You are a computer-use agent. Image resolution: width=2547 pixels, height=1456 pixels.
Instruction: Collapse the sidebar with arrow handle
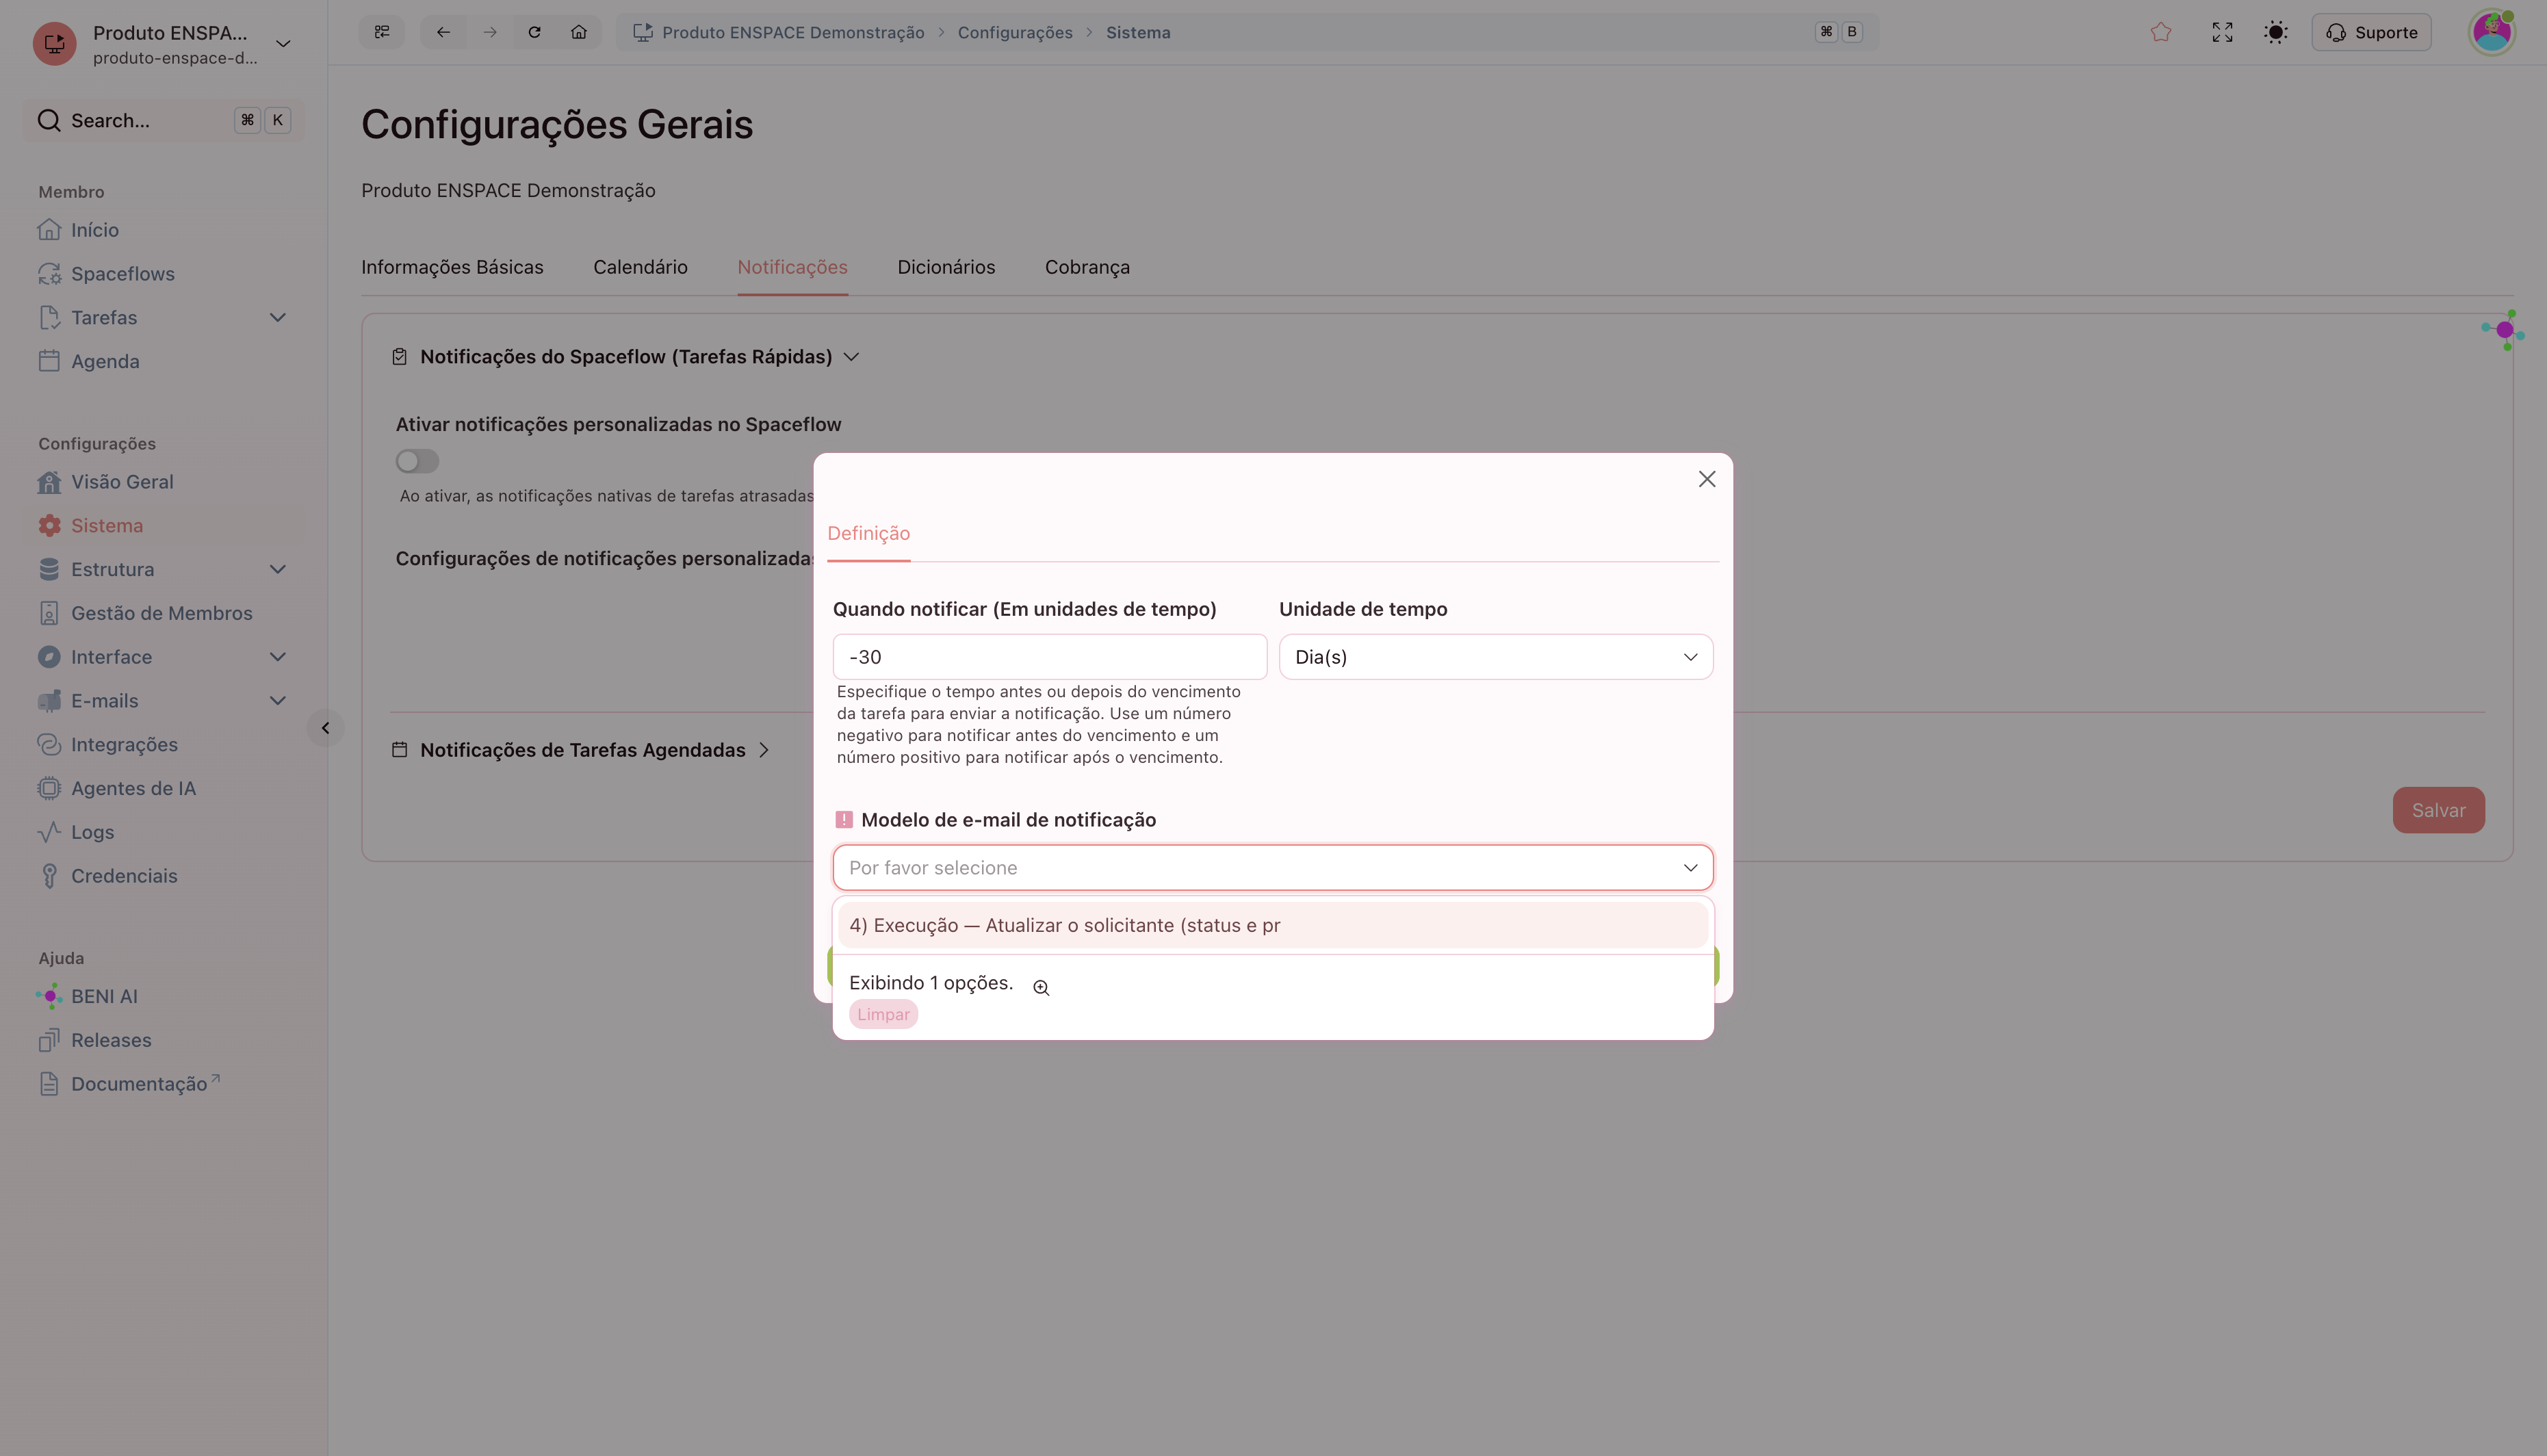click(x=325, y=728)
